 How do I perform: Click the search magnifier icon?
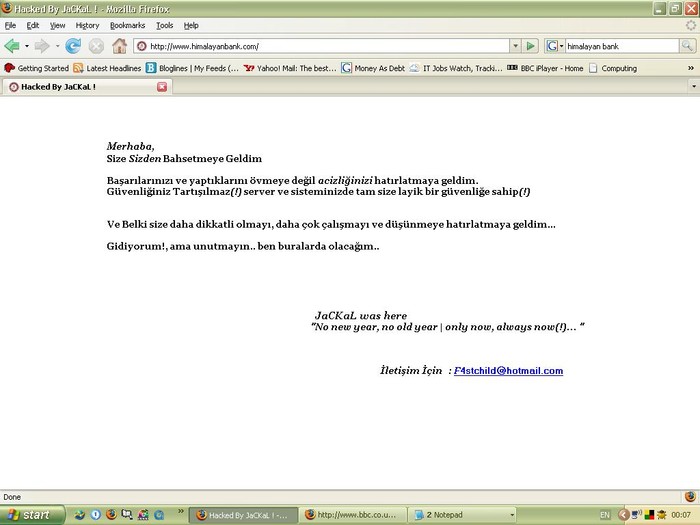tap(688, 46)
